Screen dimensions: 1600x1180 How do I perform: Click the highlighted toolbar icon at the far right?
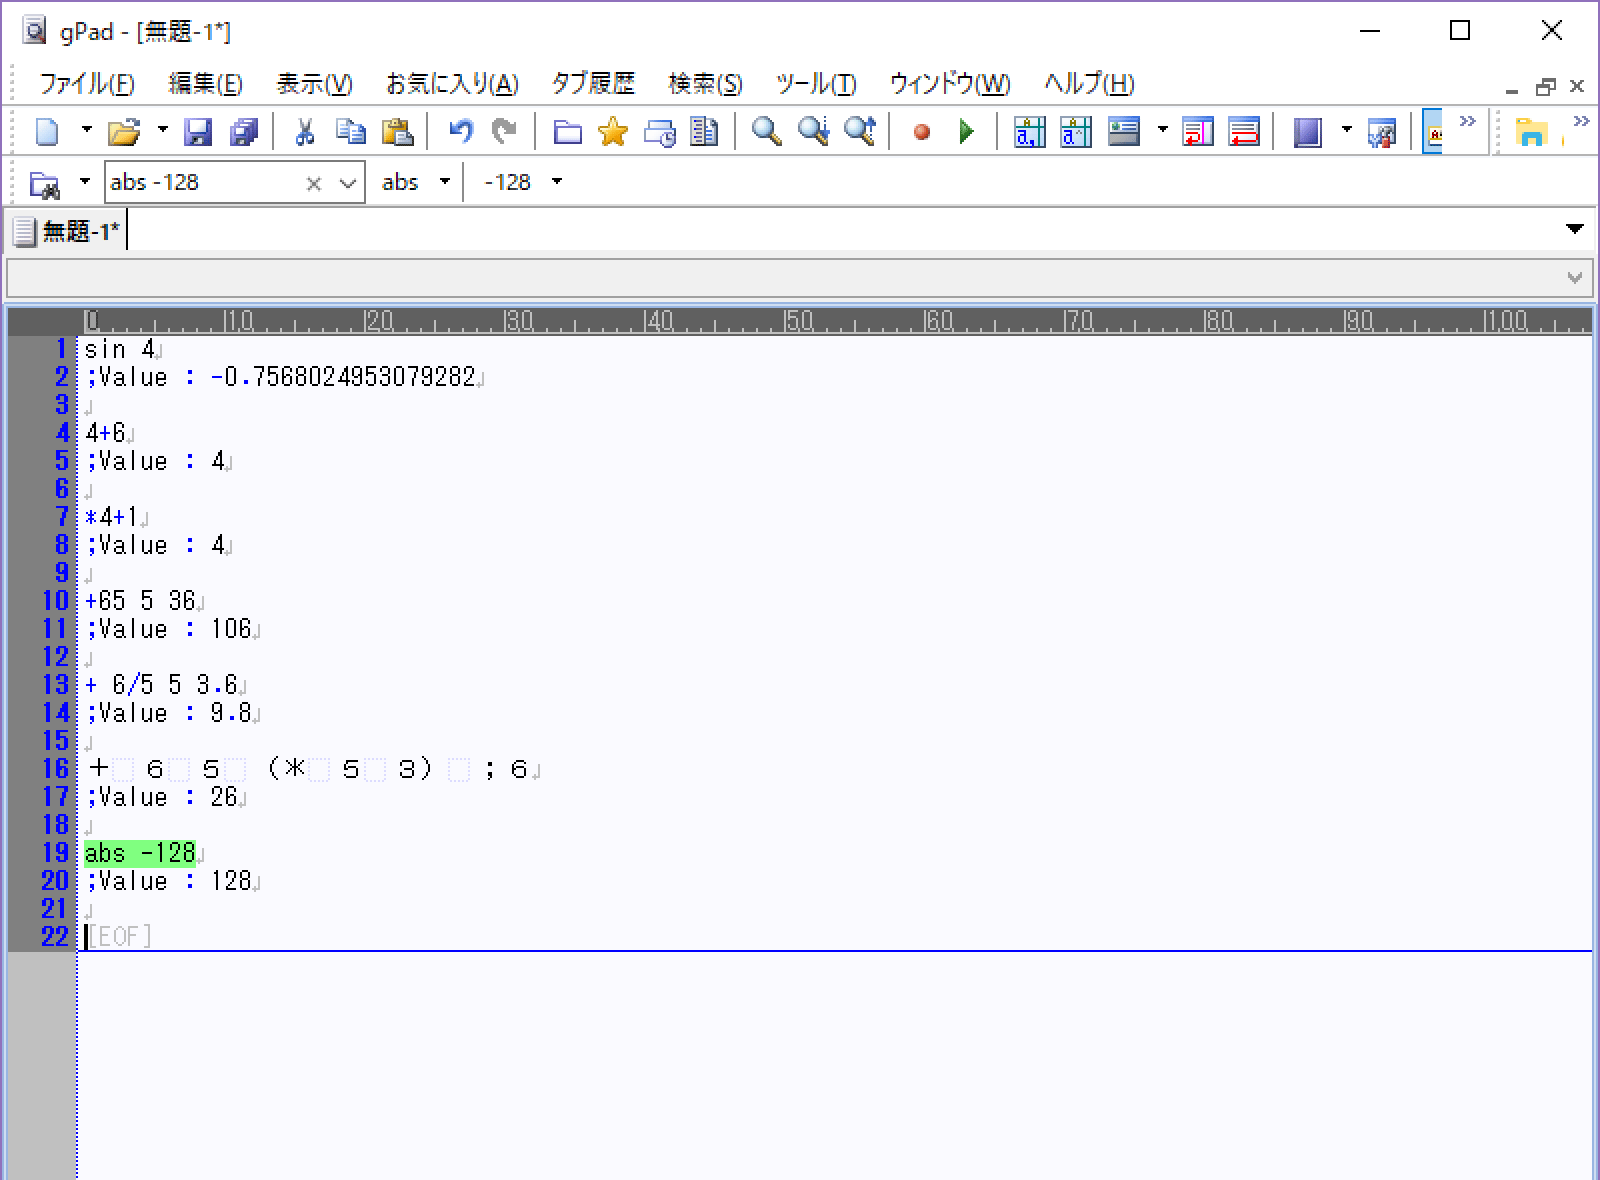click(1433, 131)
